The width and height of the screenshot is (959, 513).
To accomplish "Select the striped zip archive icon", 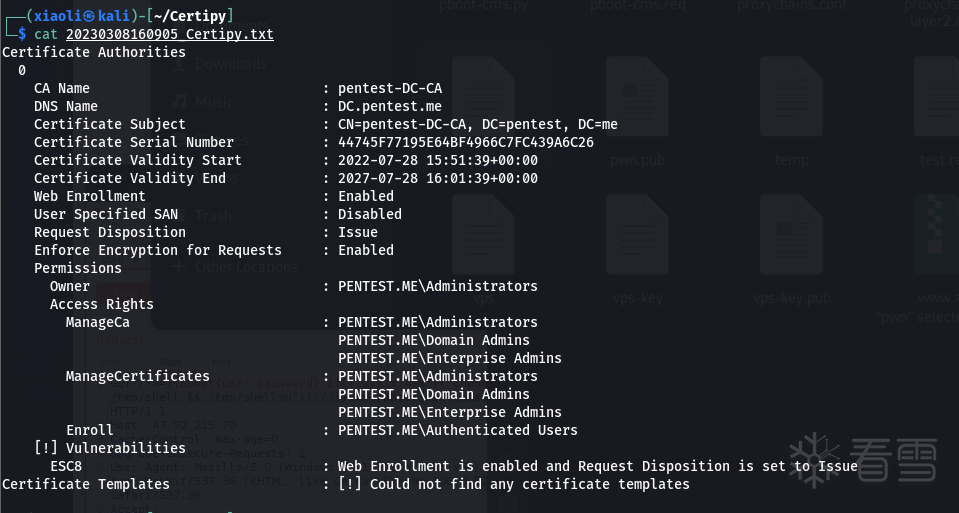I will point(937,235).
